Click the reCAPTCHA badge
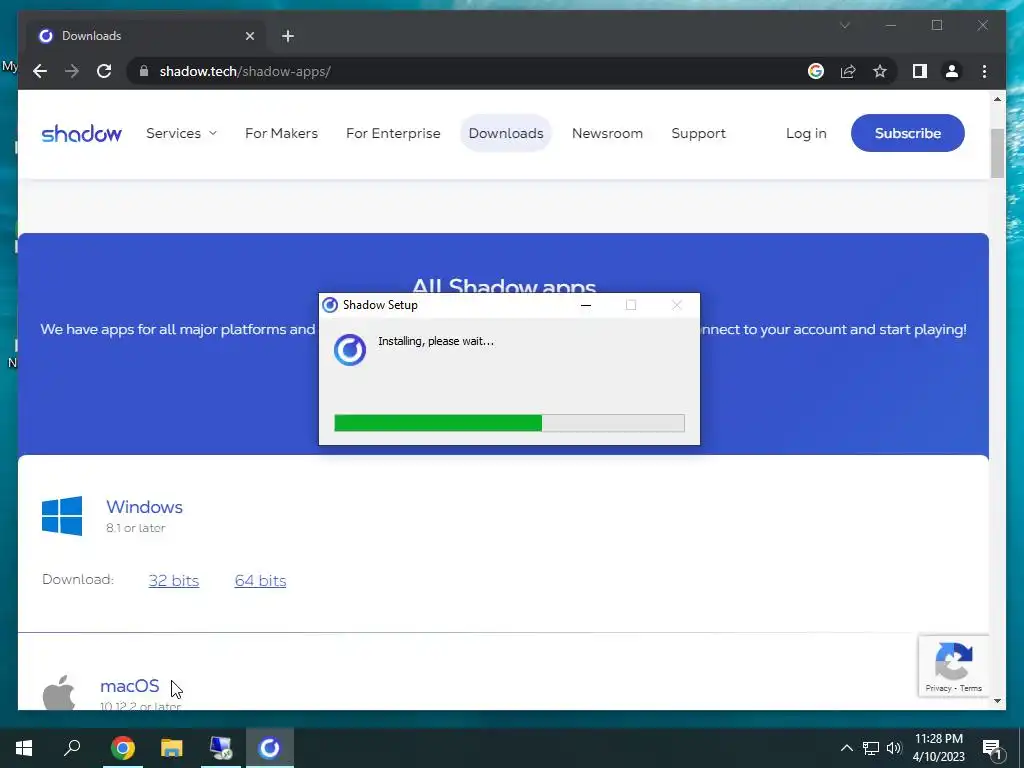The width and height of the screenshot is (1024, 768). 953,665
